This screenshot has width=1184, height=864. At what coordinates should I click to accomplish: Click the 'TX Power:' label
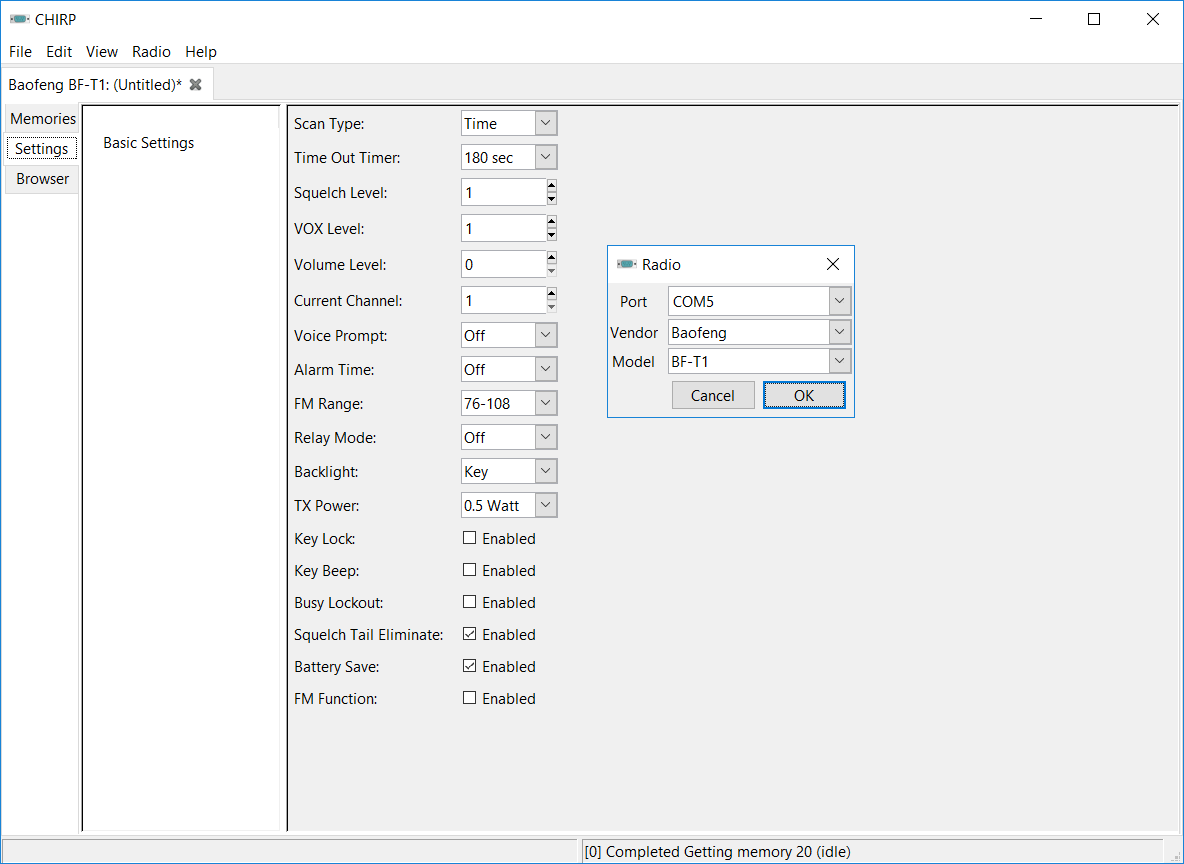click(326, 506)
